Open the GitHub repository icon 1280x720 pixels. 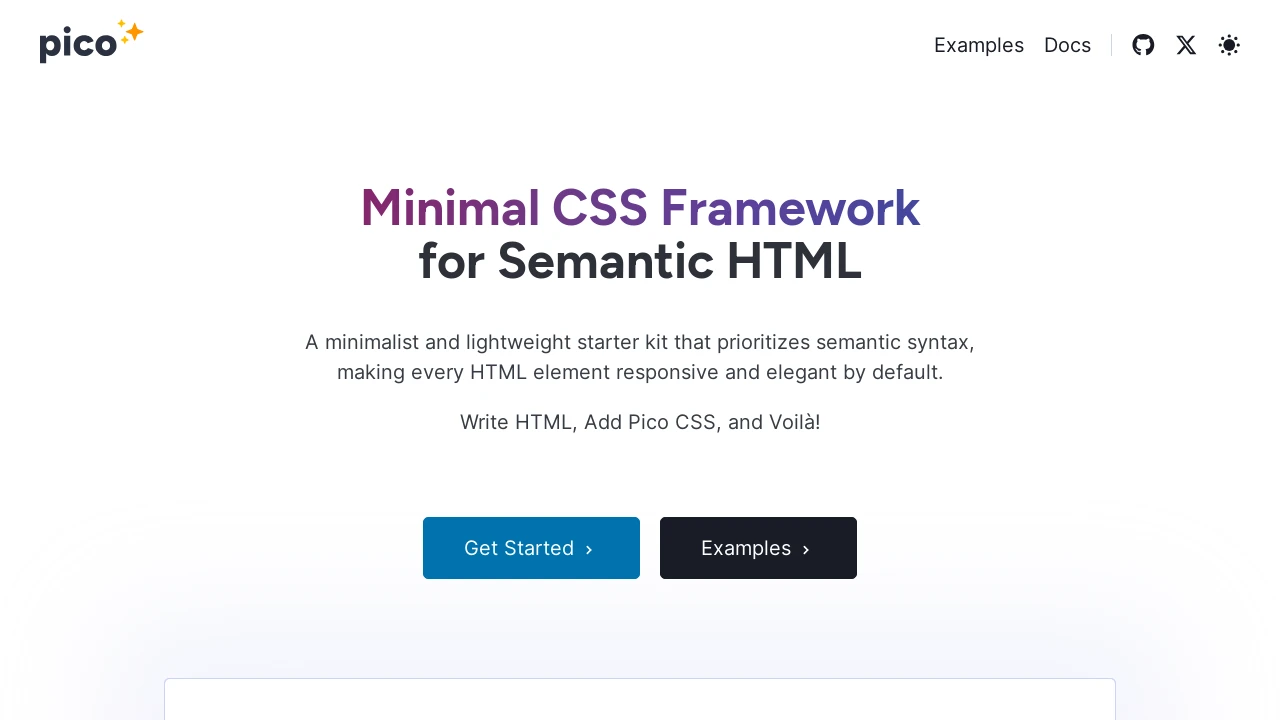point(1143,45)
